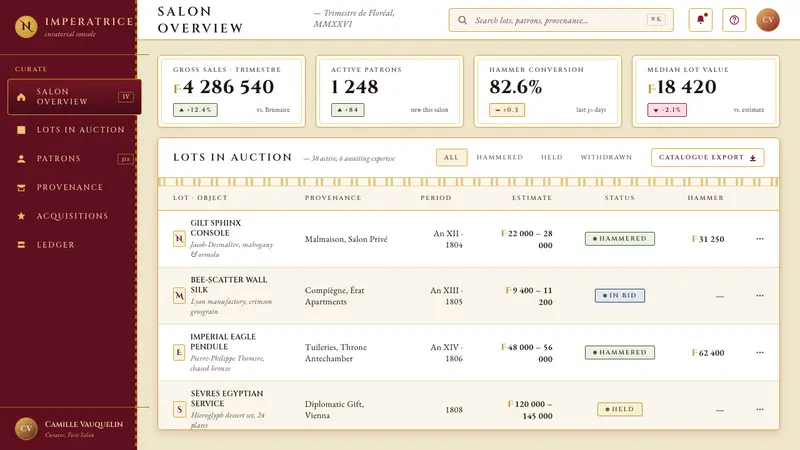Screen dimensions: 800x450
Task: Click the ⌘K shortcut badge
Action: pos(656,19)
